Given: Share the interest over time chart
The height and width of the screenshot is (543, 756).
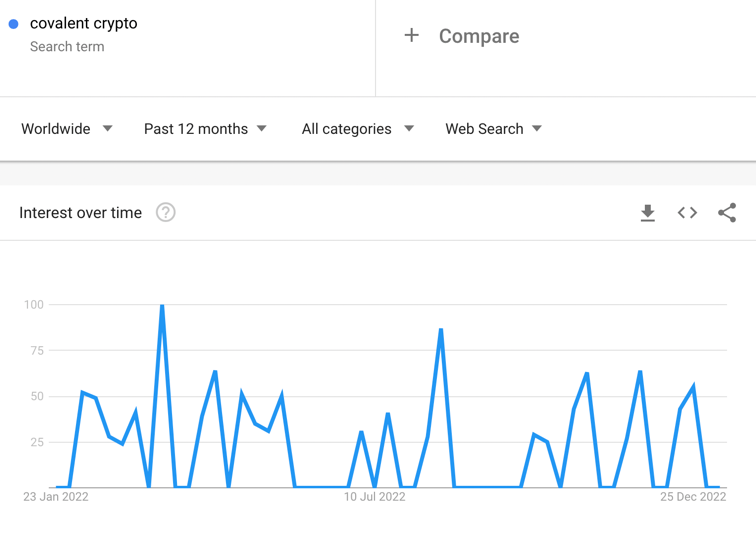Looking at the screenshot, I should 727,213.
